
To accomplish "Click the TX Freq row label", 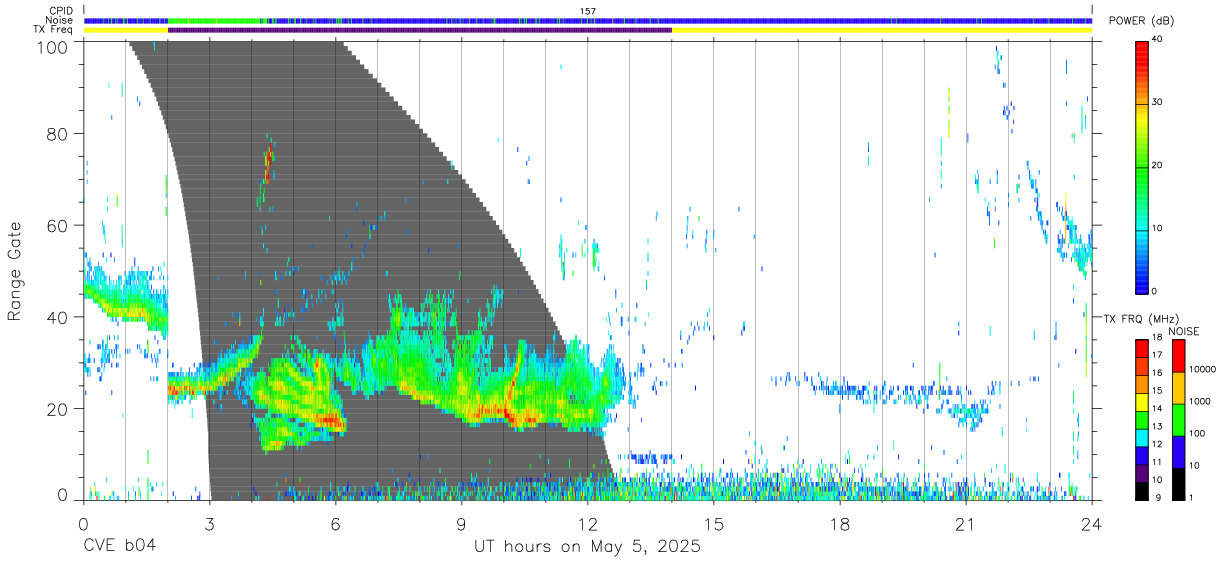I will coord(54,30).
